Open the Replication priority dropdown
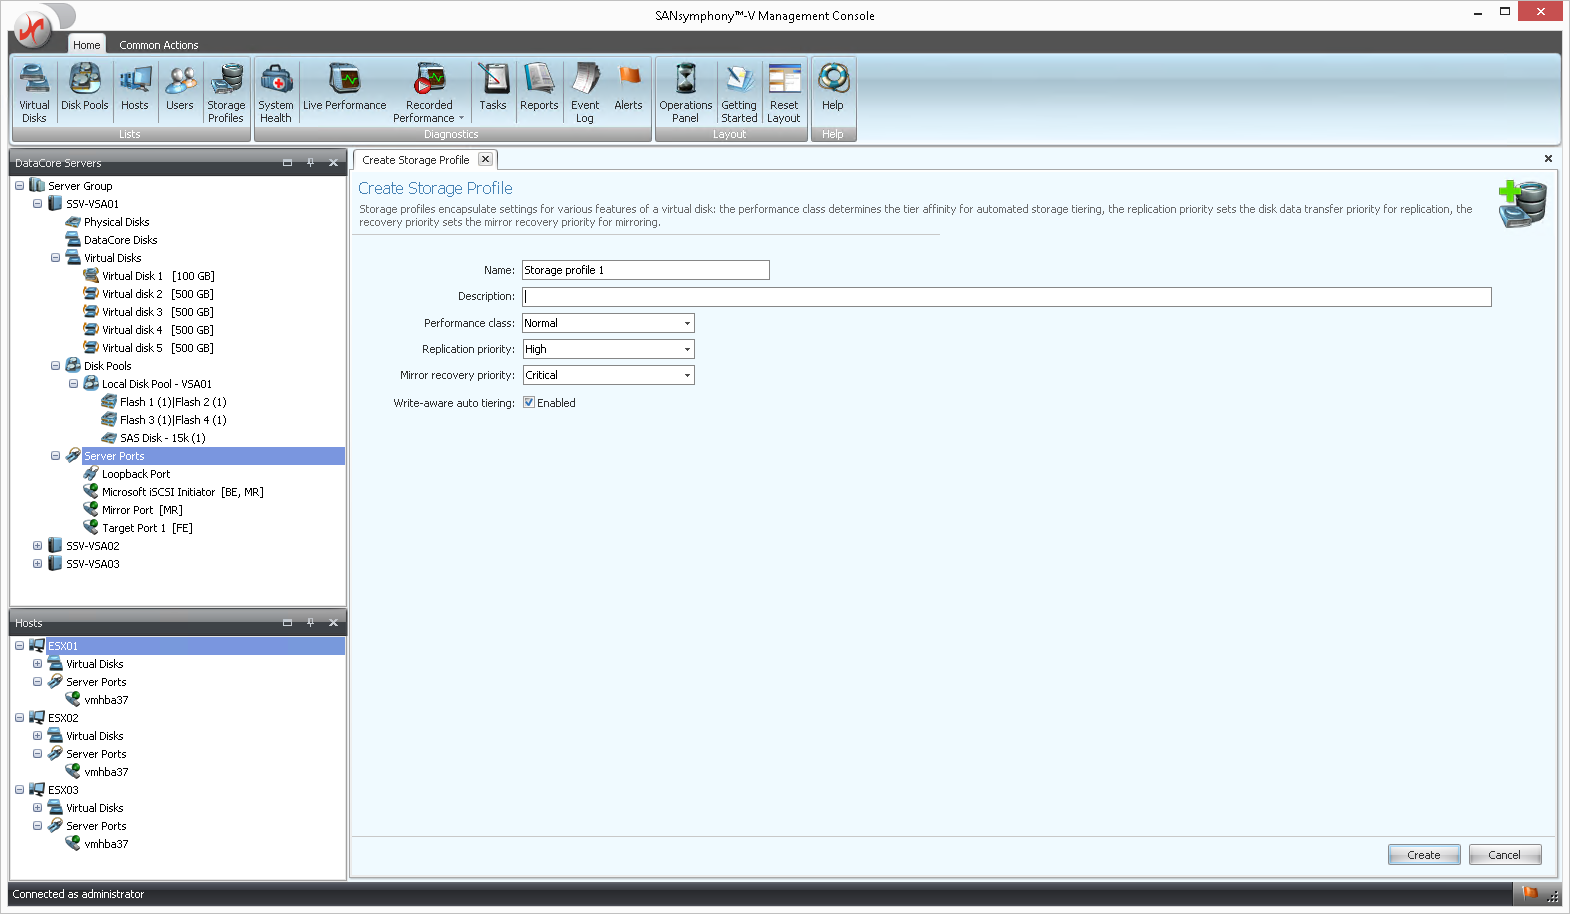Viewport: 1570px width, 914px height. (687, 349)
